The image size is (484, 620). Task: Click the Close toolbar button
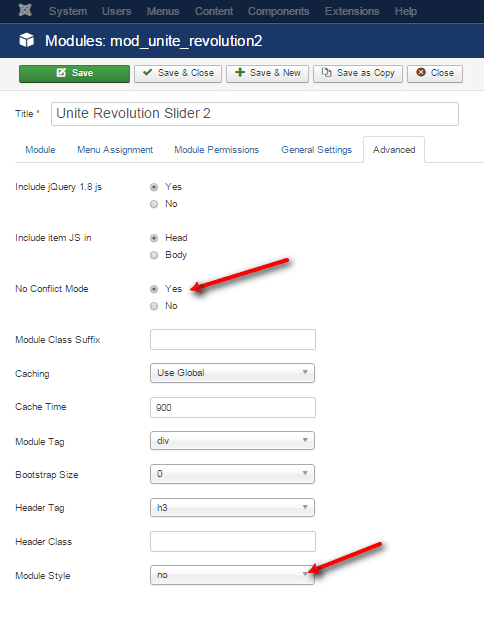pos(435,74)
